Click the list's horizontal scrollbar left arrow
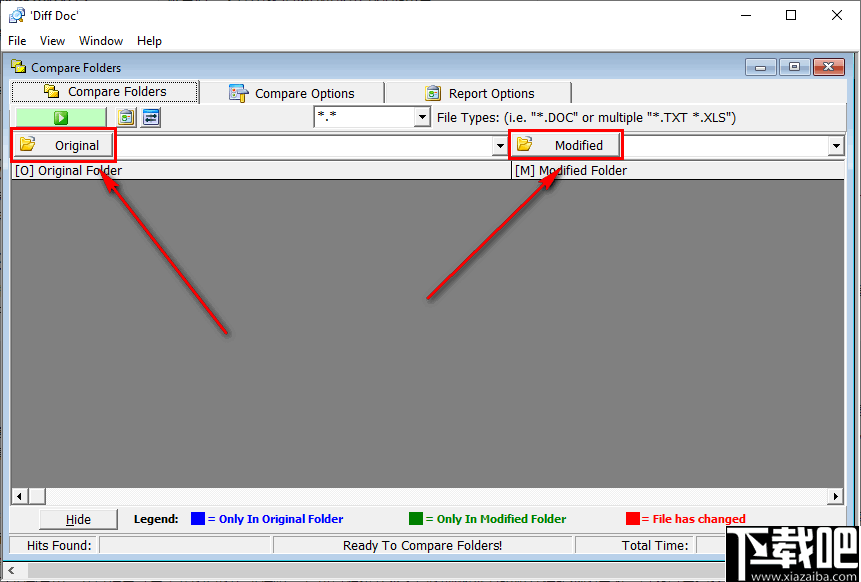The height and width of the screenshot is (582, 861). [x=19, y=496]
